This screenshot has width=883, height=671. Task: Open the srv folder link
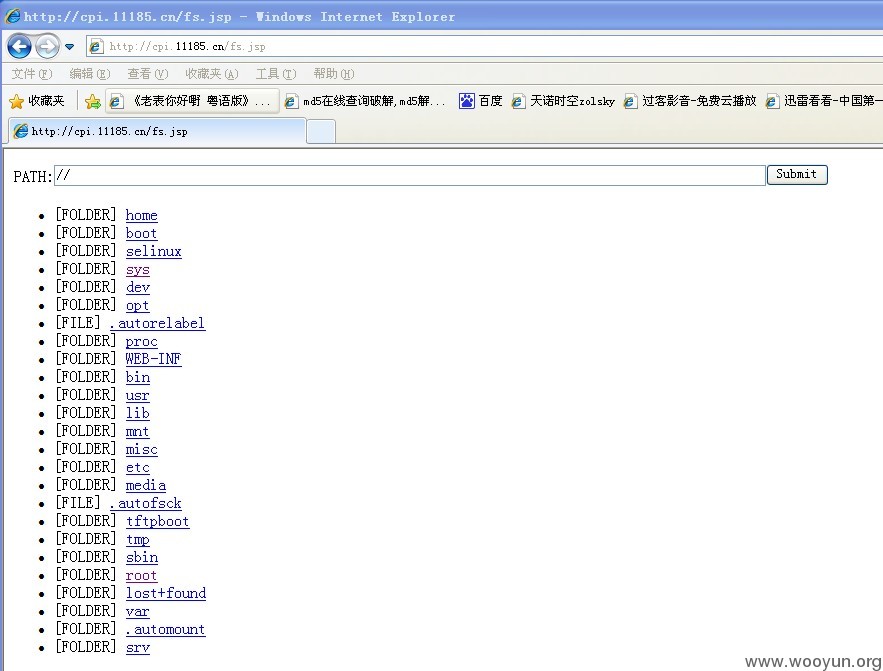137,647
